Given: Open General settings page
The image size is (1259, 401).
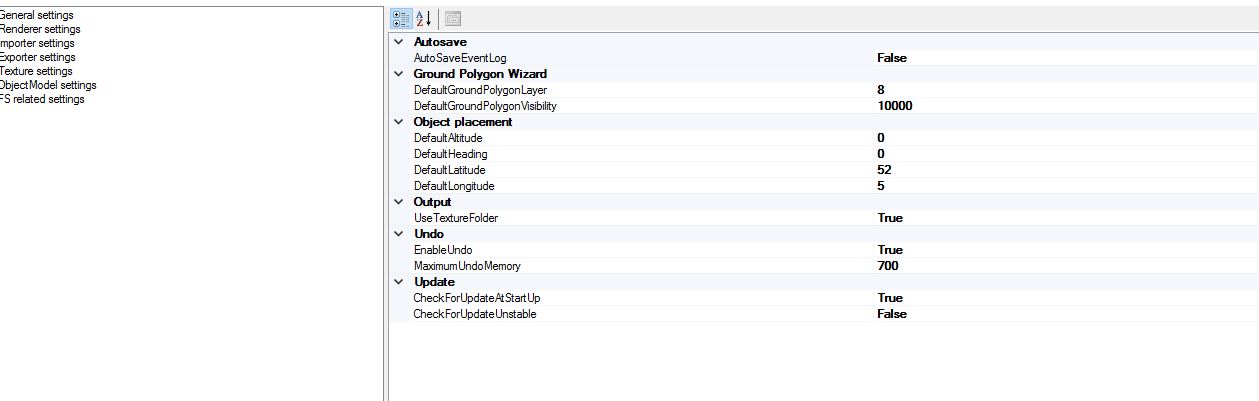Looking at the screenshot, I should 36,15.
